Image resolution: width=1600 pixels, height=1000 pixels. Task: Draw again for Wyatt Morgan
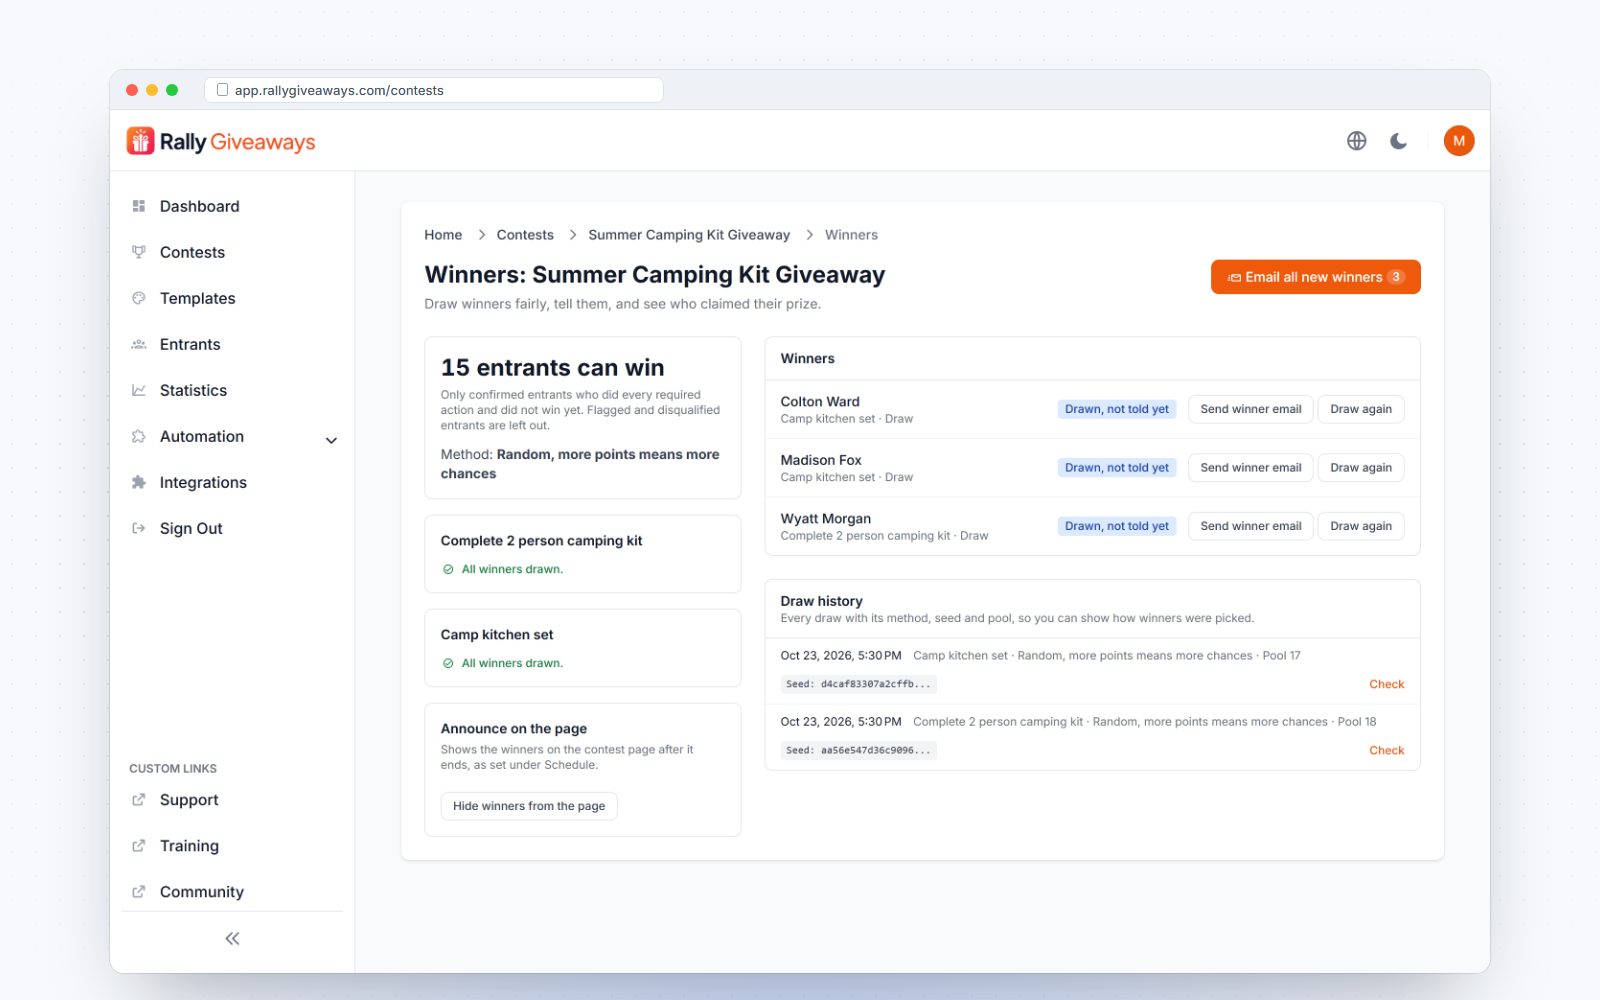(x=1361, y=526)
